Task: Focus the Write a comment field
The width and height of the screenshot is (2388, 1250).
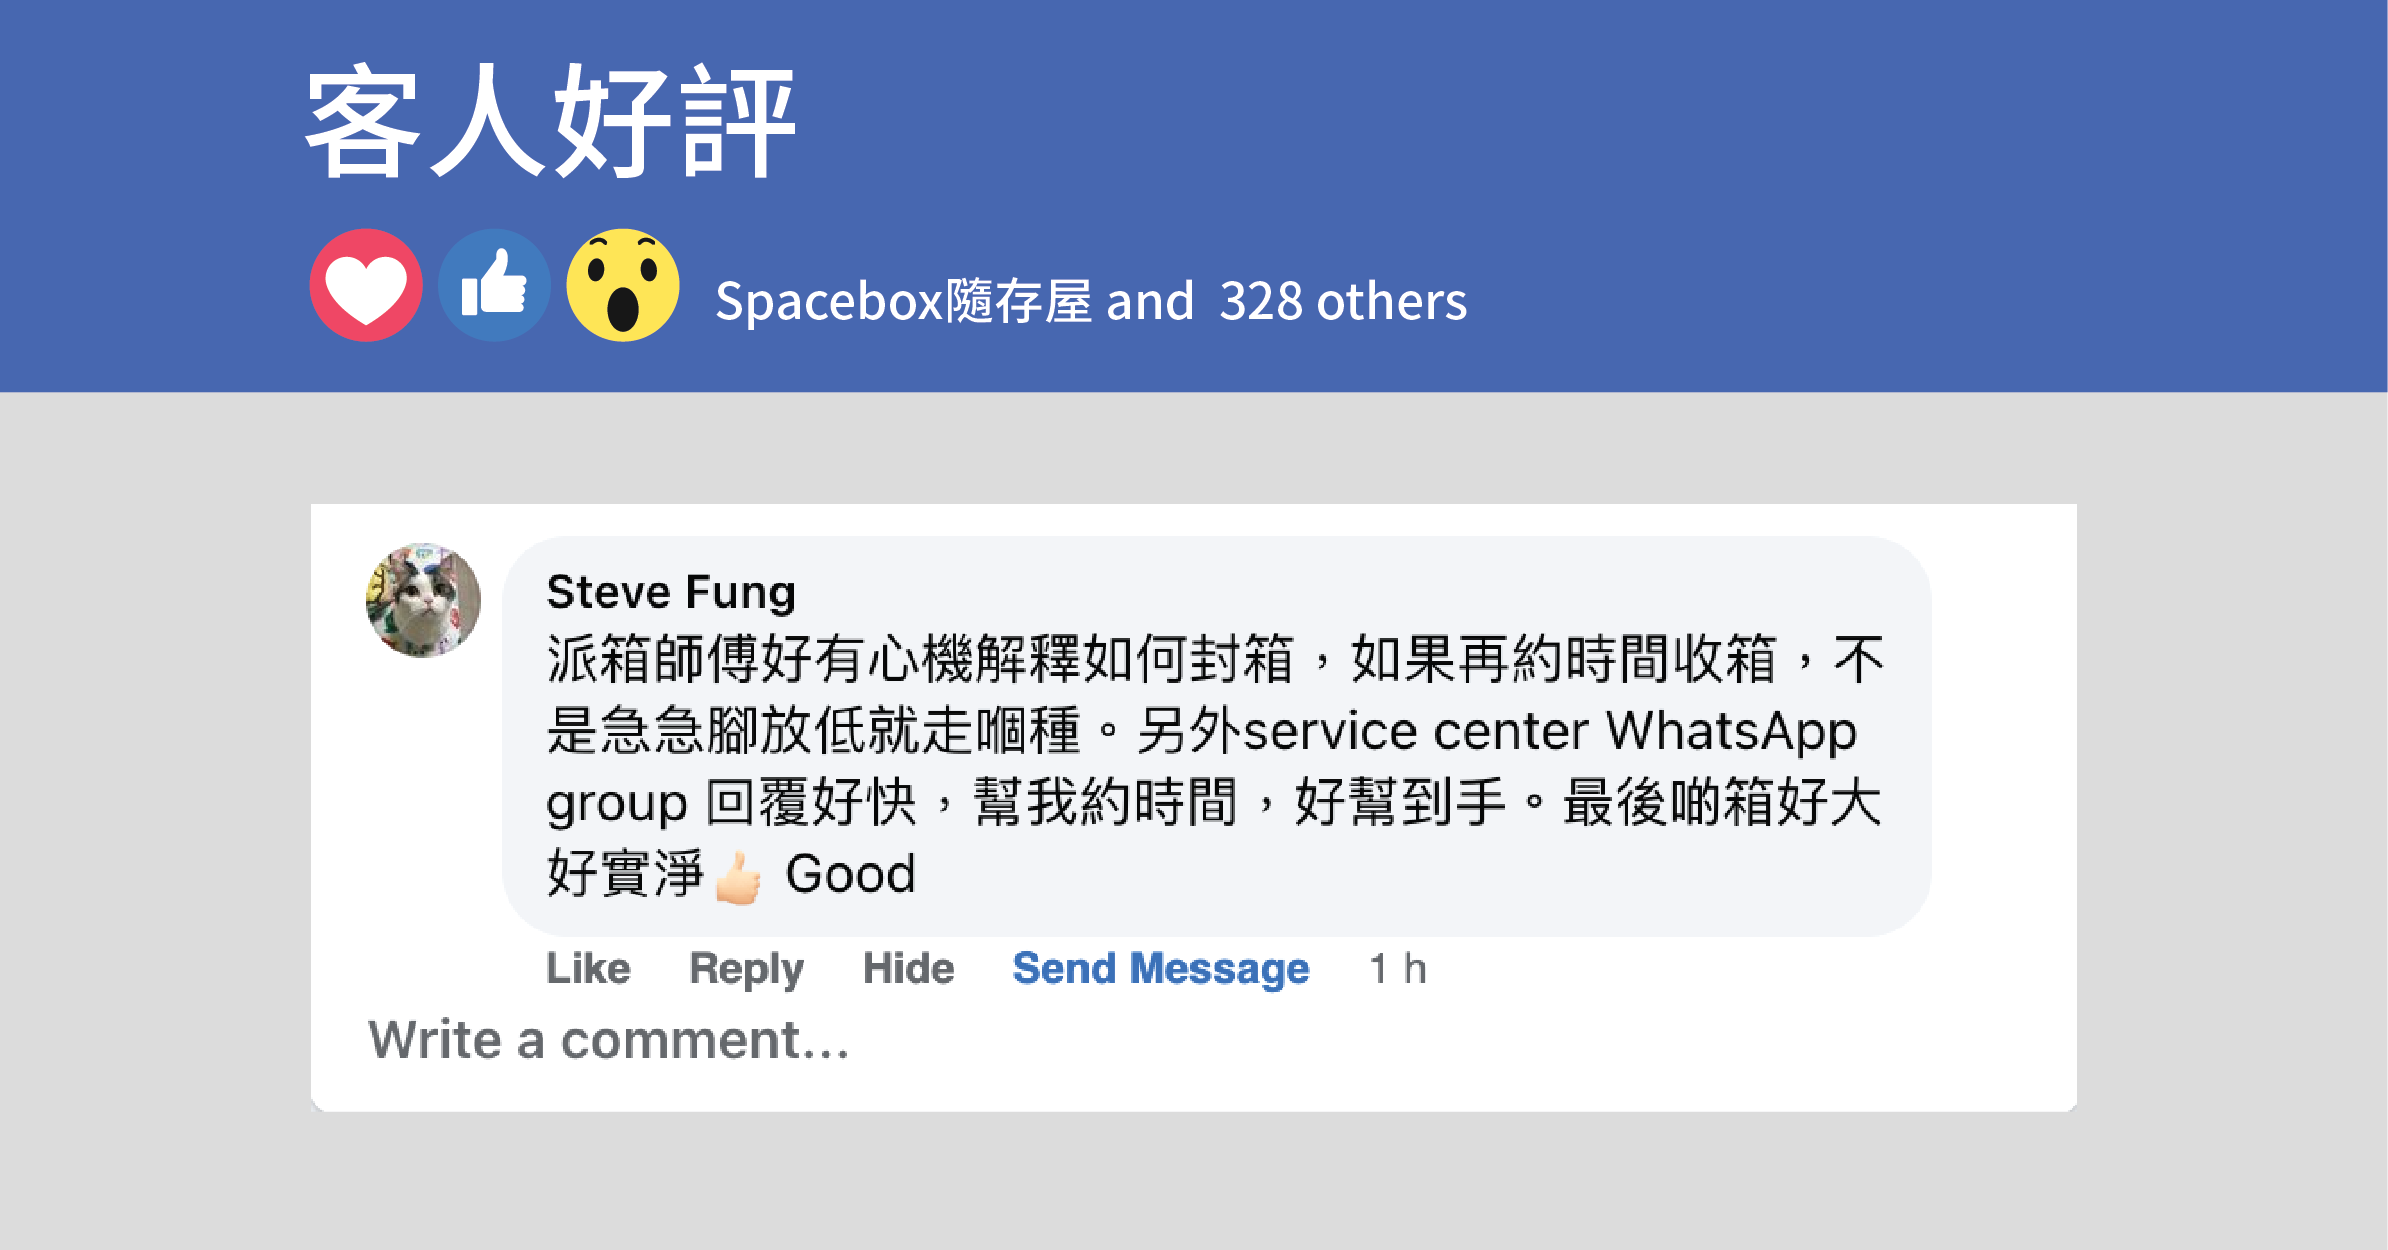Action: tap(608, 1040)
